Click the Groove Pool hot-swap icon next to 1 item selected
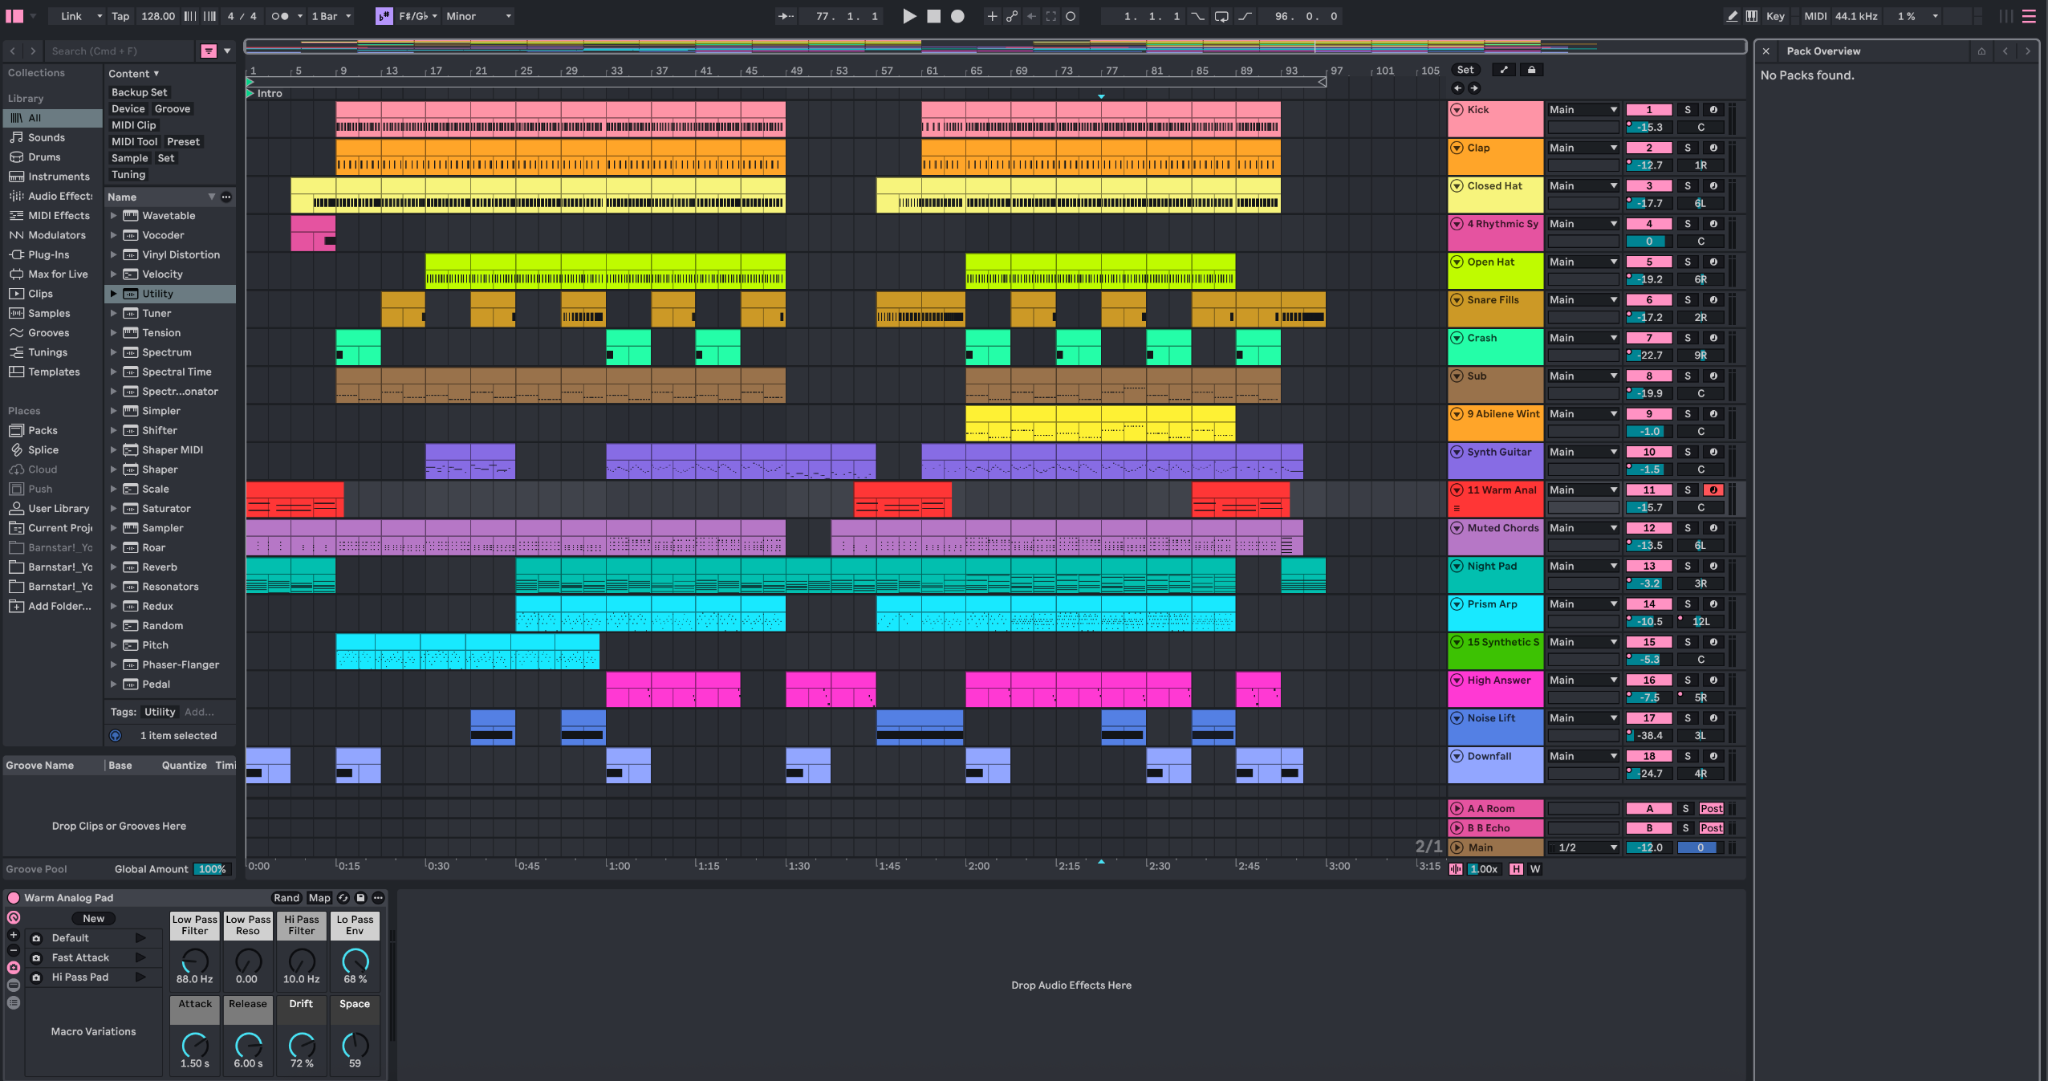The image size is (2048, 1081). pos(115,736)
